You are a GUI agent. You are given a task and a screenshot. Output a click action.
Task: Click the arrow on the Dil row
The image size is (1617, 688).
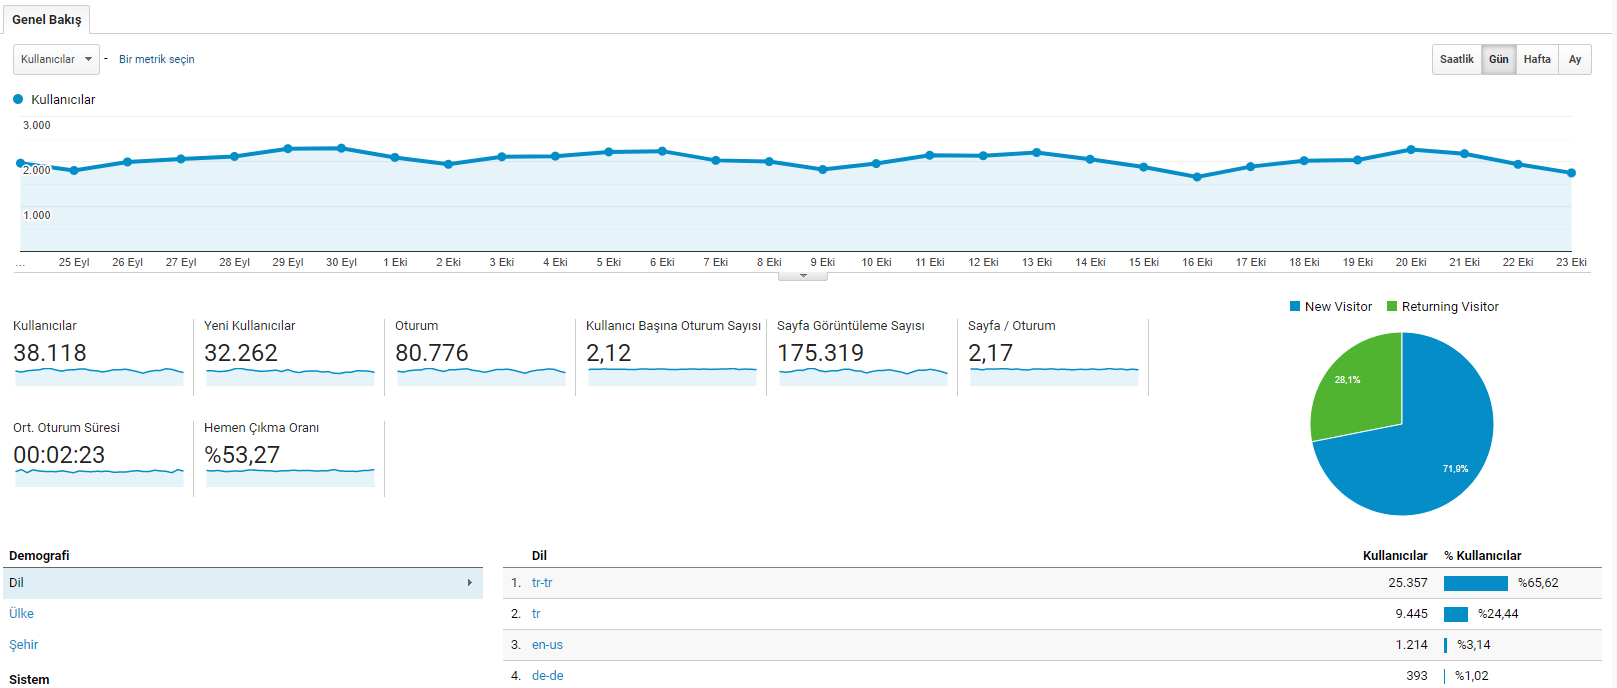click(469, 583)
